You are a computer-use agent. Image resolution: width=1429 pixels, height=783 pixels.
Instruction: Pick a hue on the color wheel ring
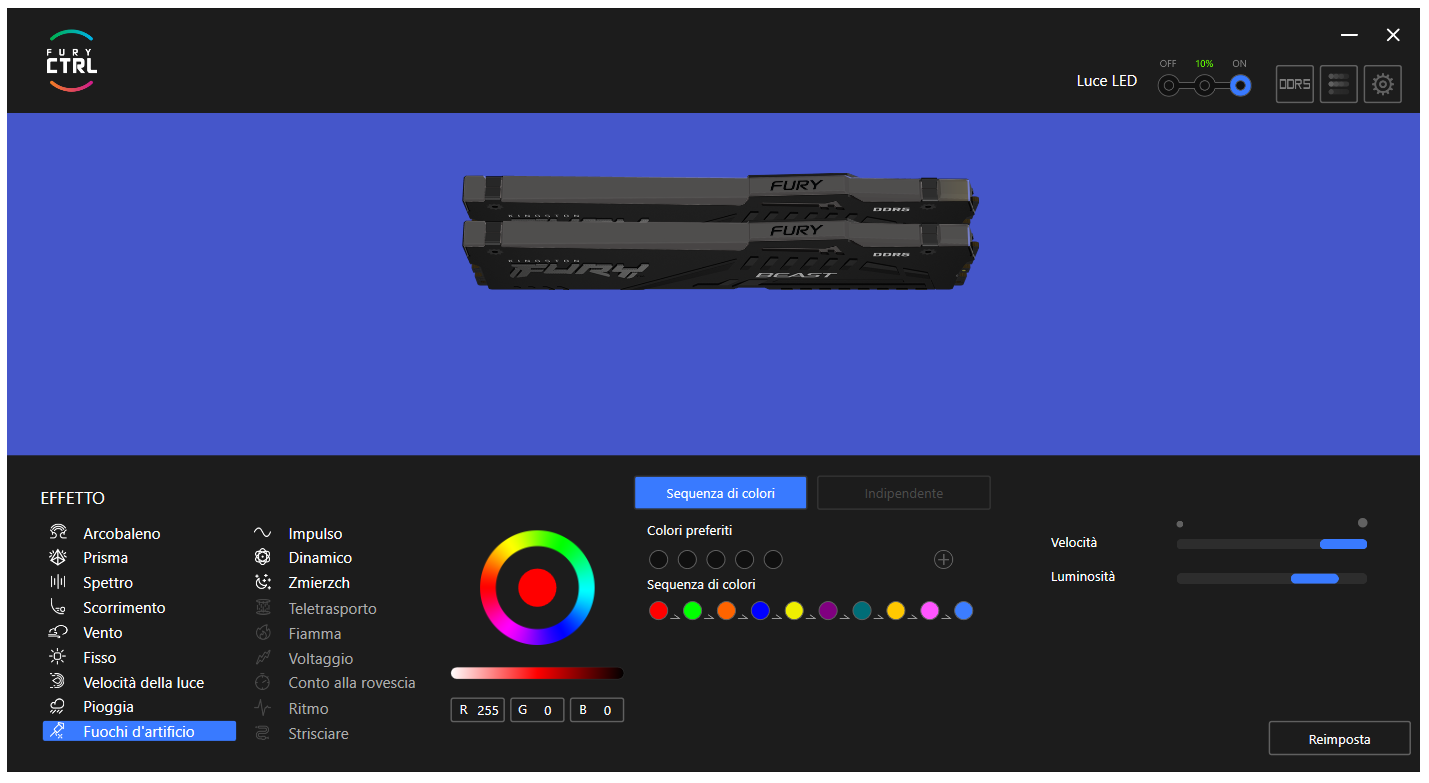coord(537,539)
